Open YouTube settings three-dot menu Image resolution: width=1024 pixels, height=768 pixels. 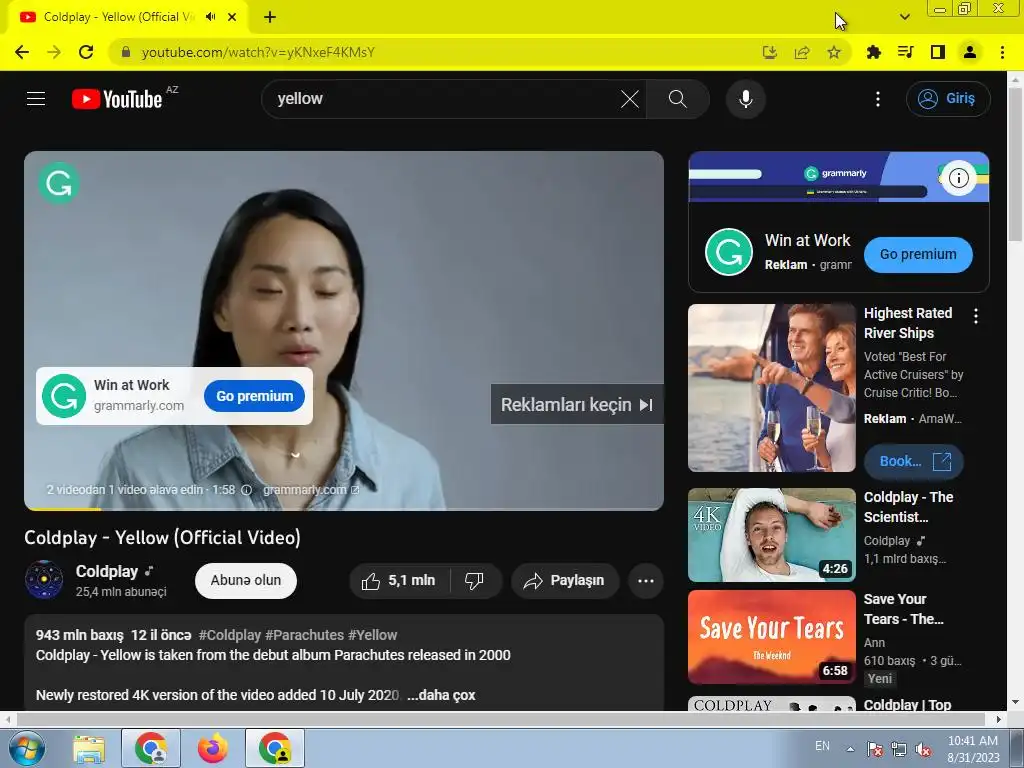click(x=878, y=99)
